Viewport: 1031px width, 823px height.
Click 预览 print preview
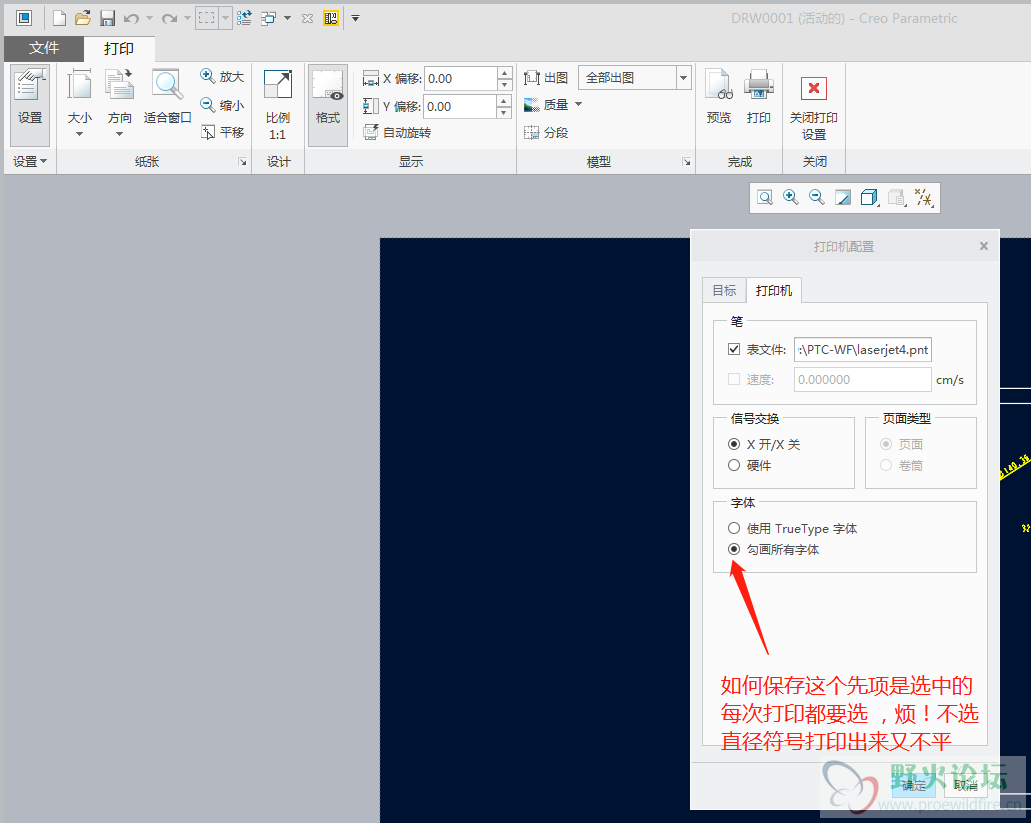pos(719,97)
